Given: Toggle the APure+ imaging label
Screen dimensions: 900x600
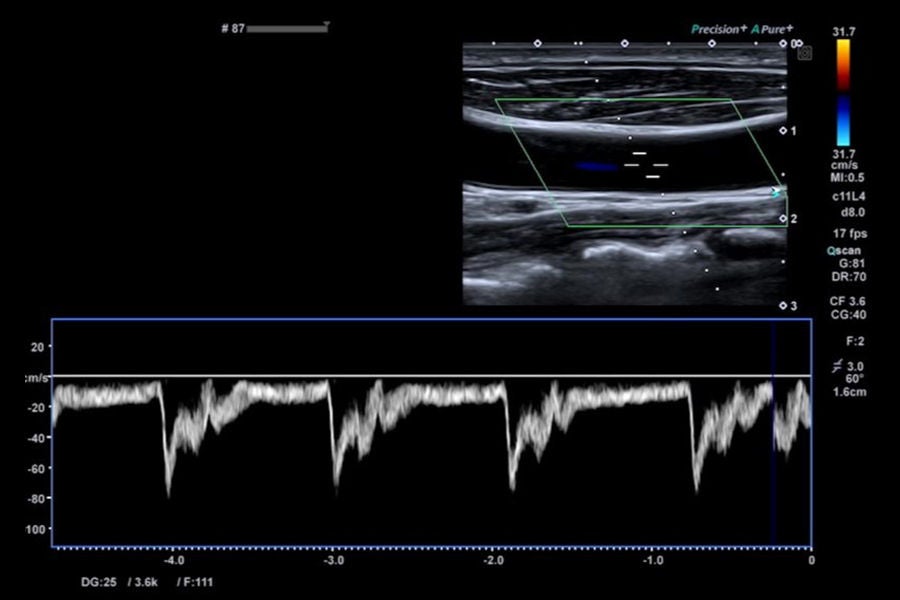Looking at the screenshot, I should tap(772, 29).
